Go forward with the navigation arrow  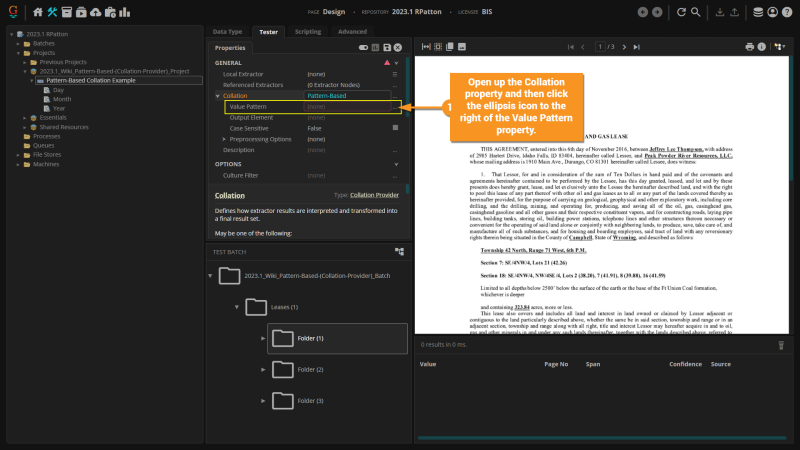pyautogui.click(x=657, y=12)
